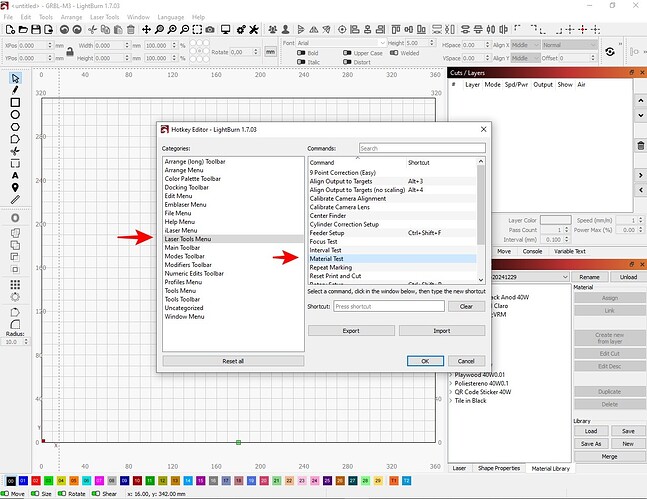Click Export button in Hotkey Editor

point(351,331)
